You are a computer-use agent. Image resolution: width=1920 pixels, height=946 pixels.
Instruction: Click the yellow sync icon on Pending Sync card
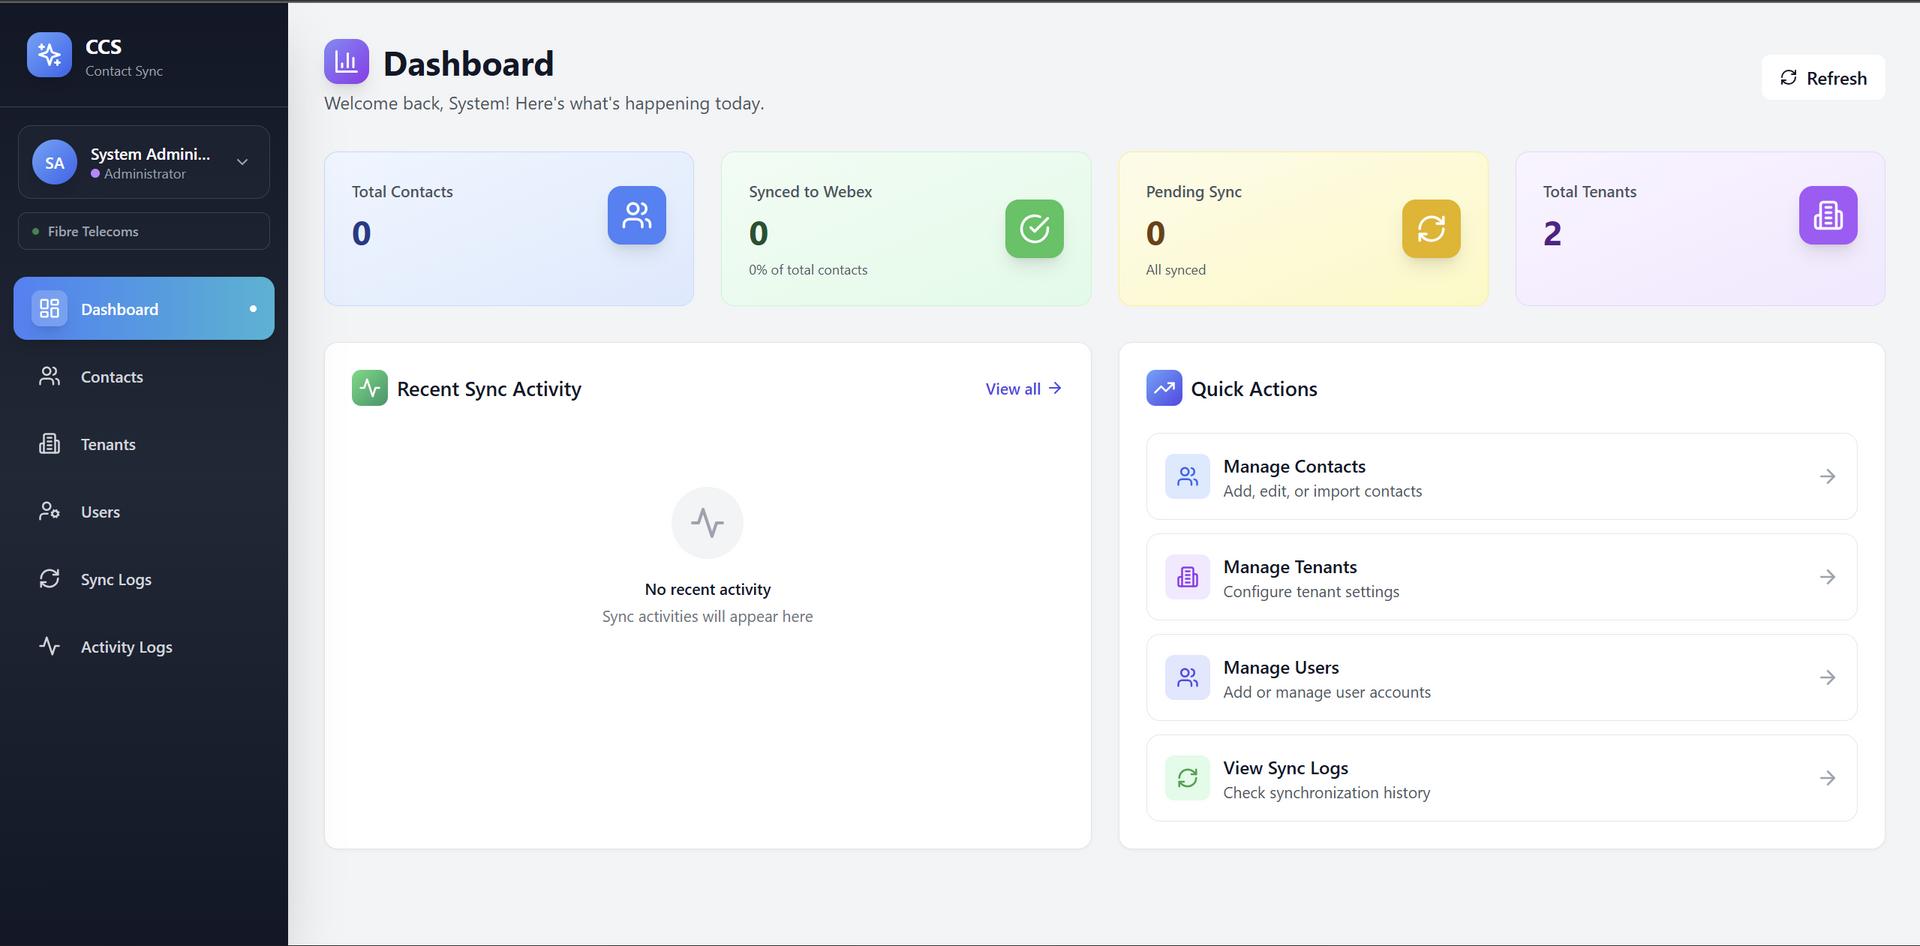point(1431,229)
